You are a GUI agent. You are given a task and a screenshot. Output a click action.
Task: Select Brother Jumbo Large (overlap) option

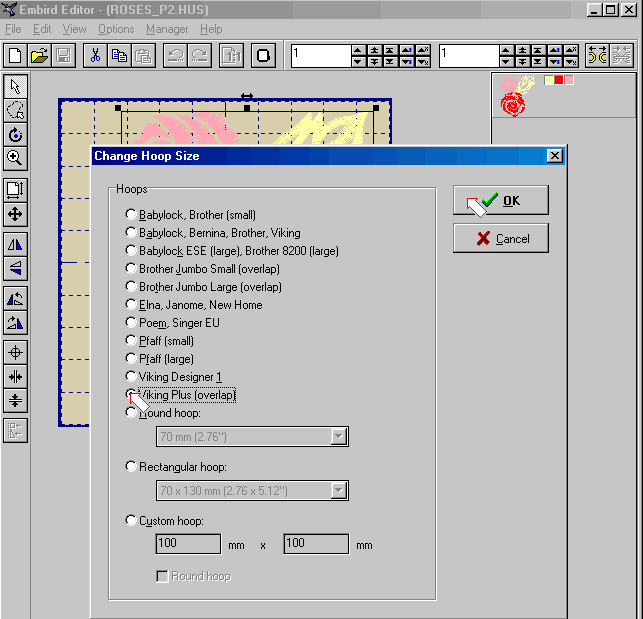[x=204, y=287]
